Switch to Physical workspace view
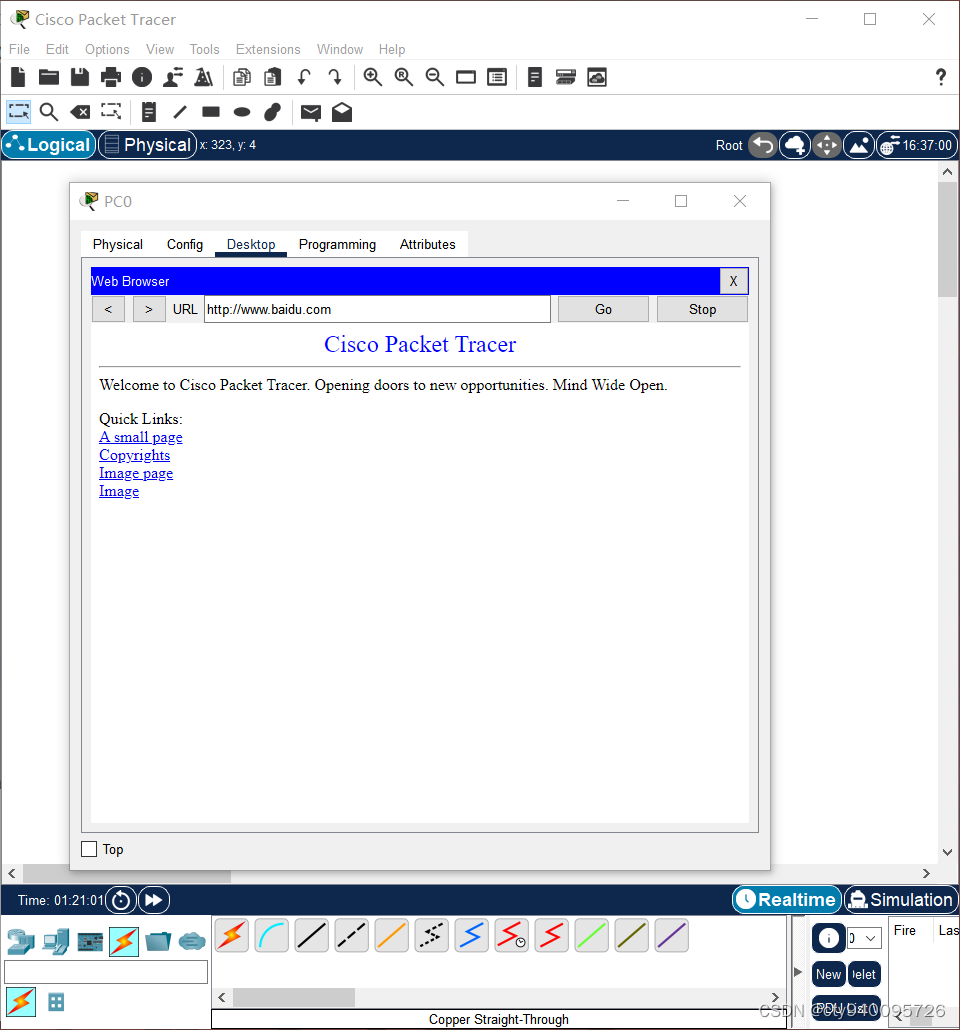The image size is (960, 1030). (x=148, y=145)
